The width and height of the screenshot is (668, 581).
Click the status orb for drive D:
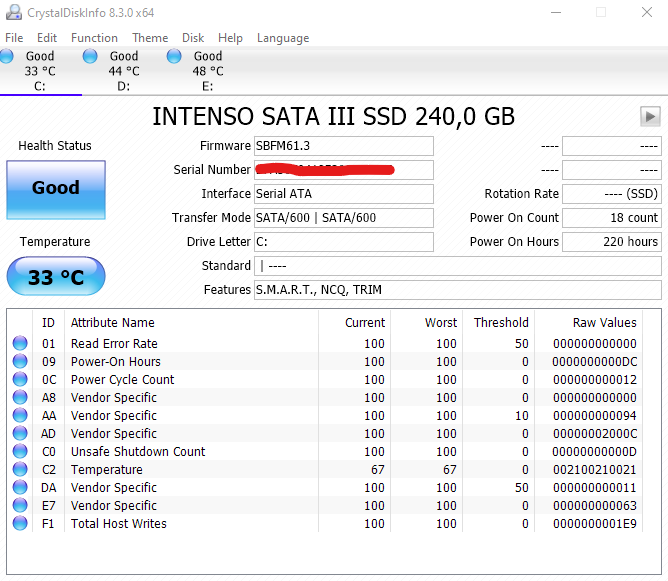[90, 56]
